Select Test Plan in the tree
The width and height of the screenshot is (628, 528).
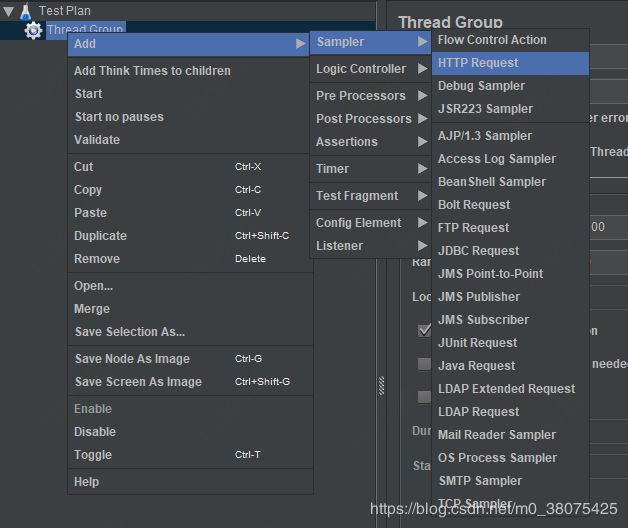click(64, 11)
